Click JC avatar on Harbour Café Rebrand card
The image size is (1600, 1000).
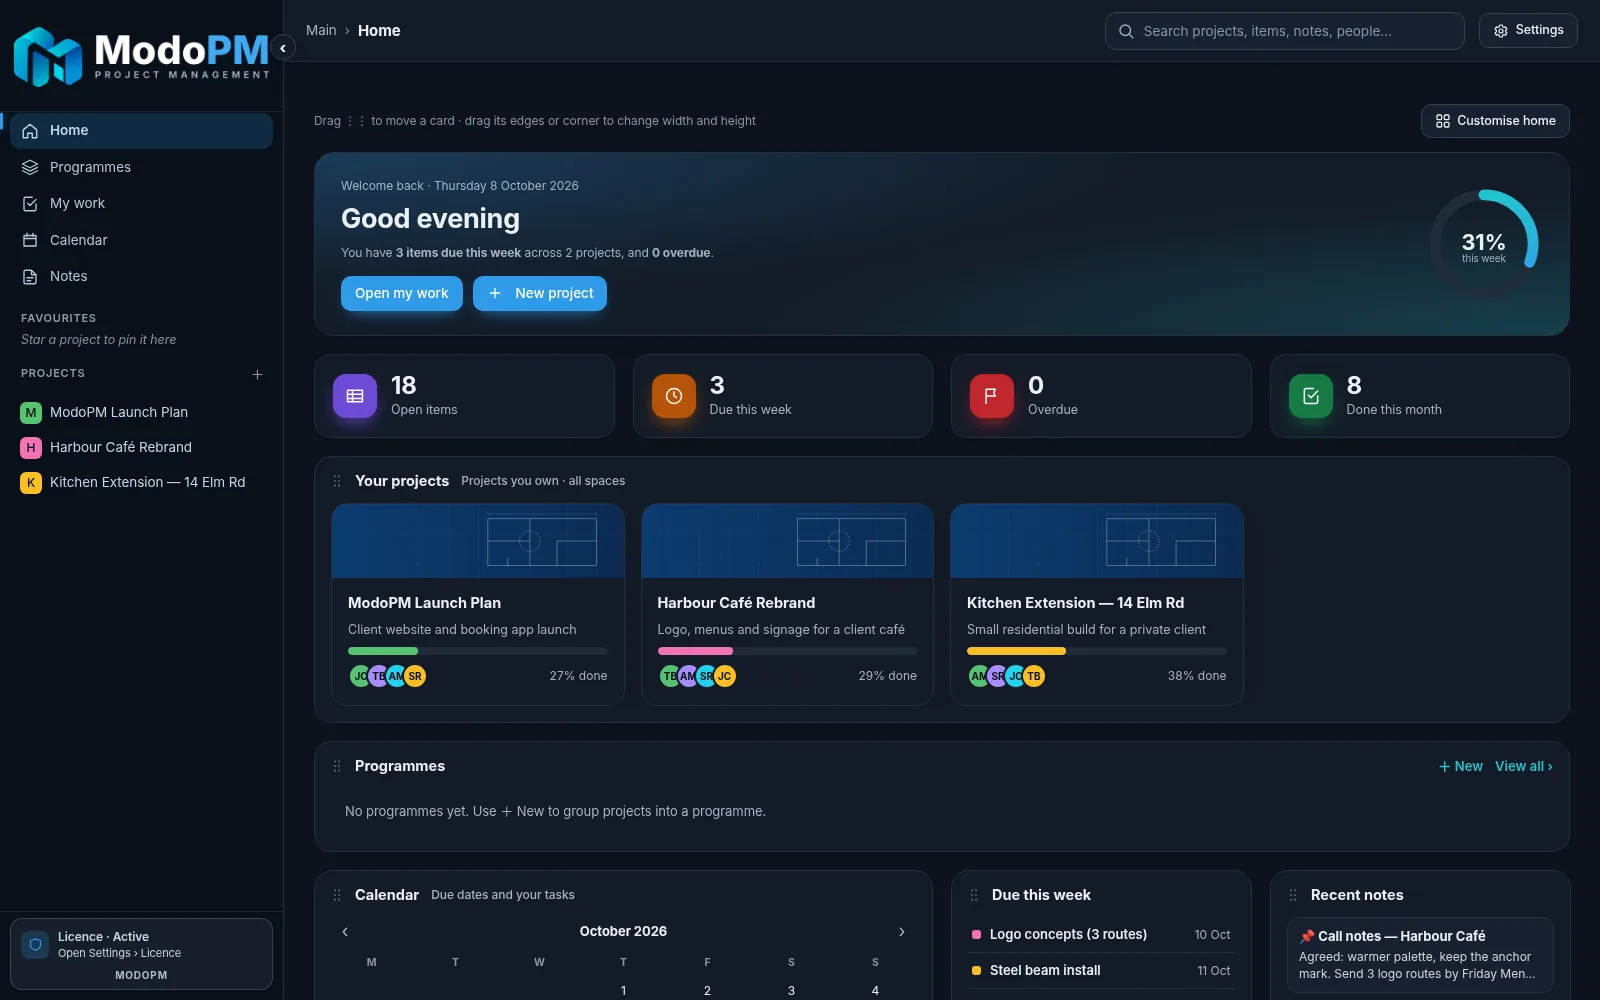(x=725, y=676)
